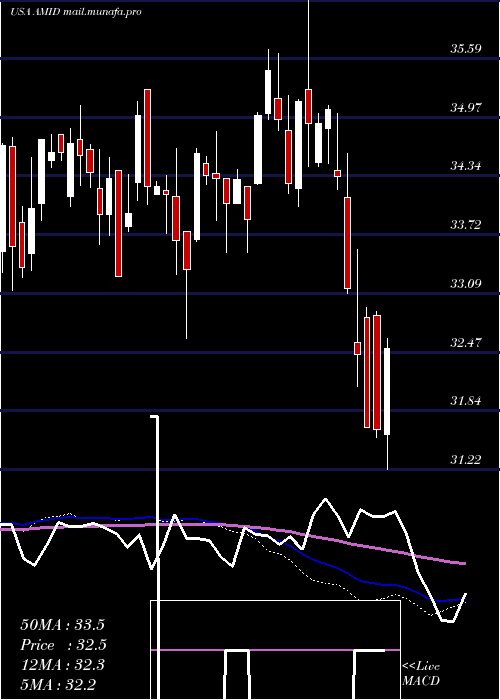Click the <<Live MACD label
The width and height of the screenshot is (500, 700).
(x=421, y=673)
